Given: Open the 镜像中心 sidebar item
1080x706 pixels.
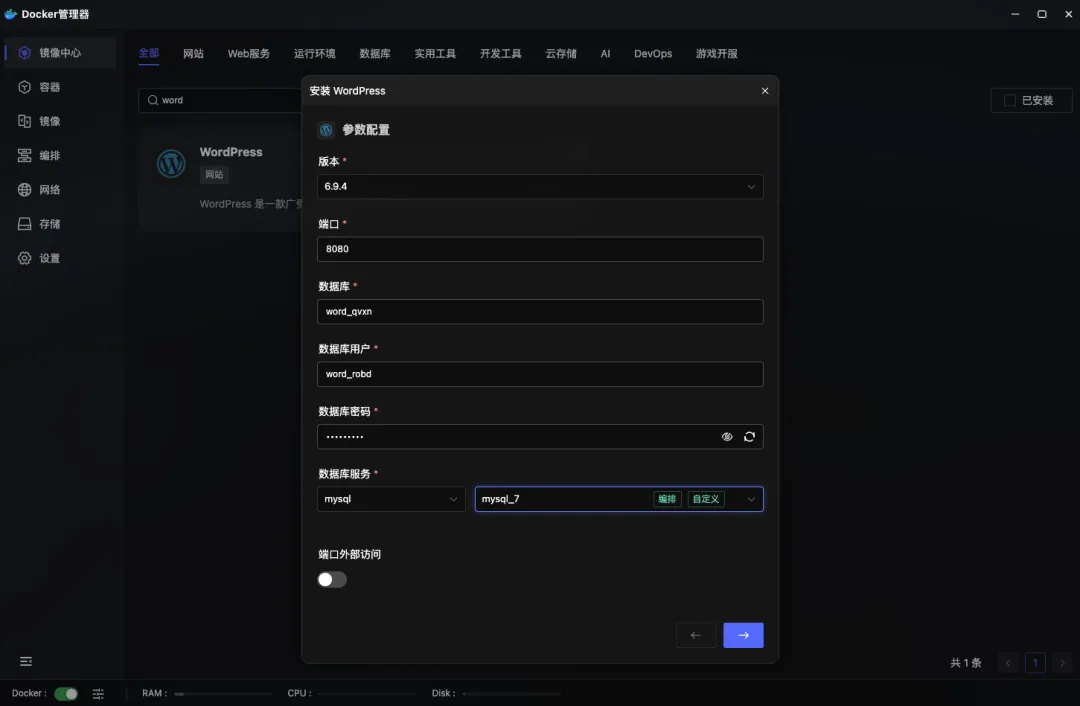Looking at the screenshot, I should (60, 53).
